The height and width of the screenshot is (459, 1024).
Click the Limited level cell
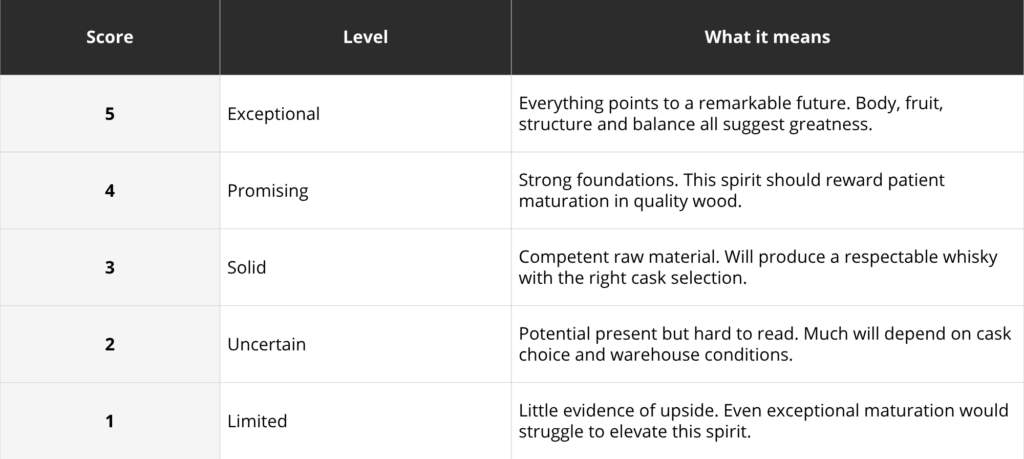(x=366, y=421)
